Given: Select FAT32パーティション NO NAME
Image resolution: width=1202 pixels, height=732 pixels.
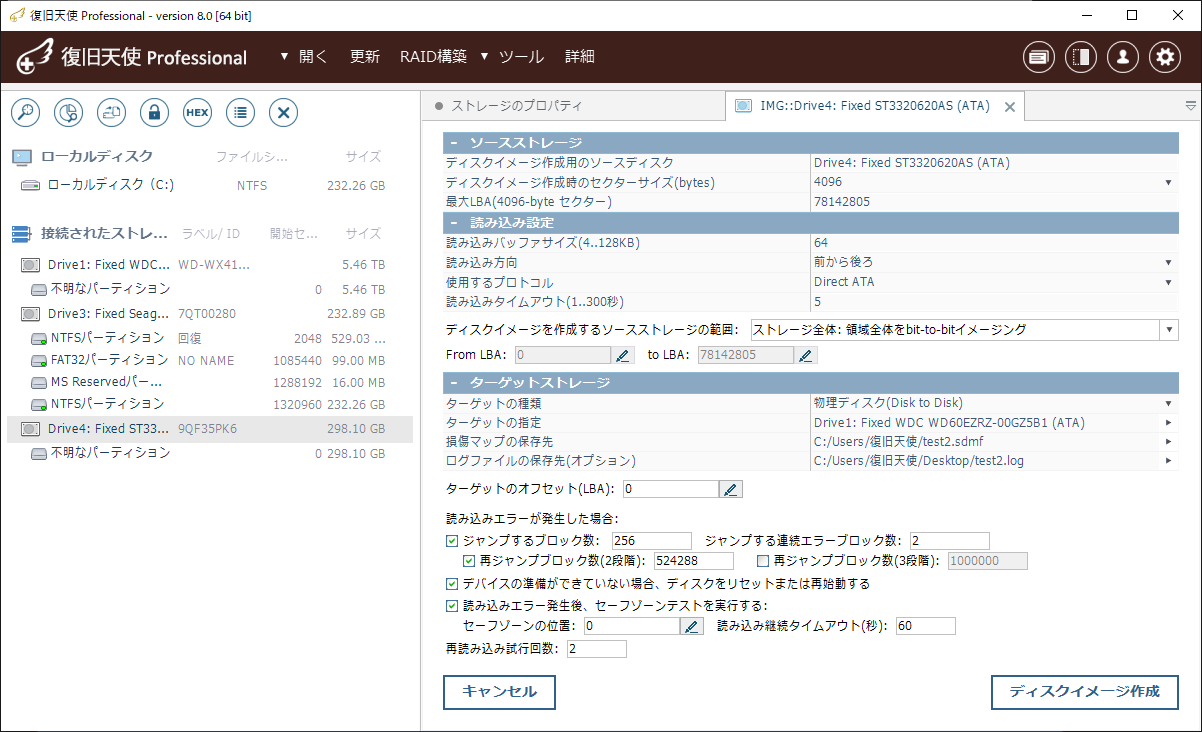Looking at the screenshot, I should point(210,360).
